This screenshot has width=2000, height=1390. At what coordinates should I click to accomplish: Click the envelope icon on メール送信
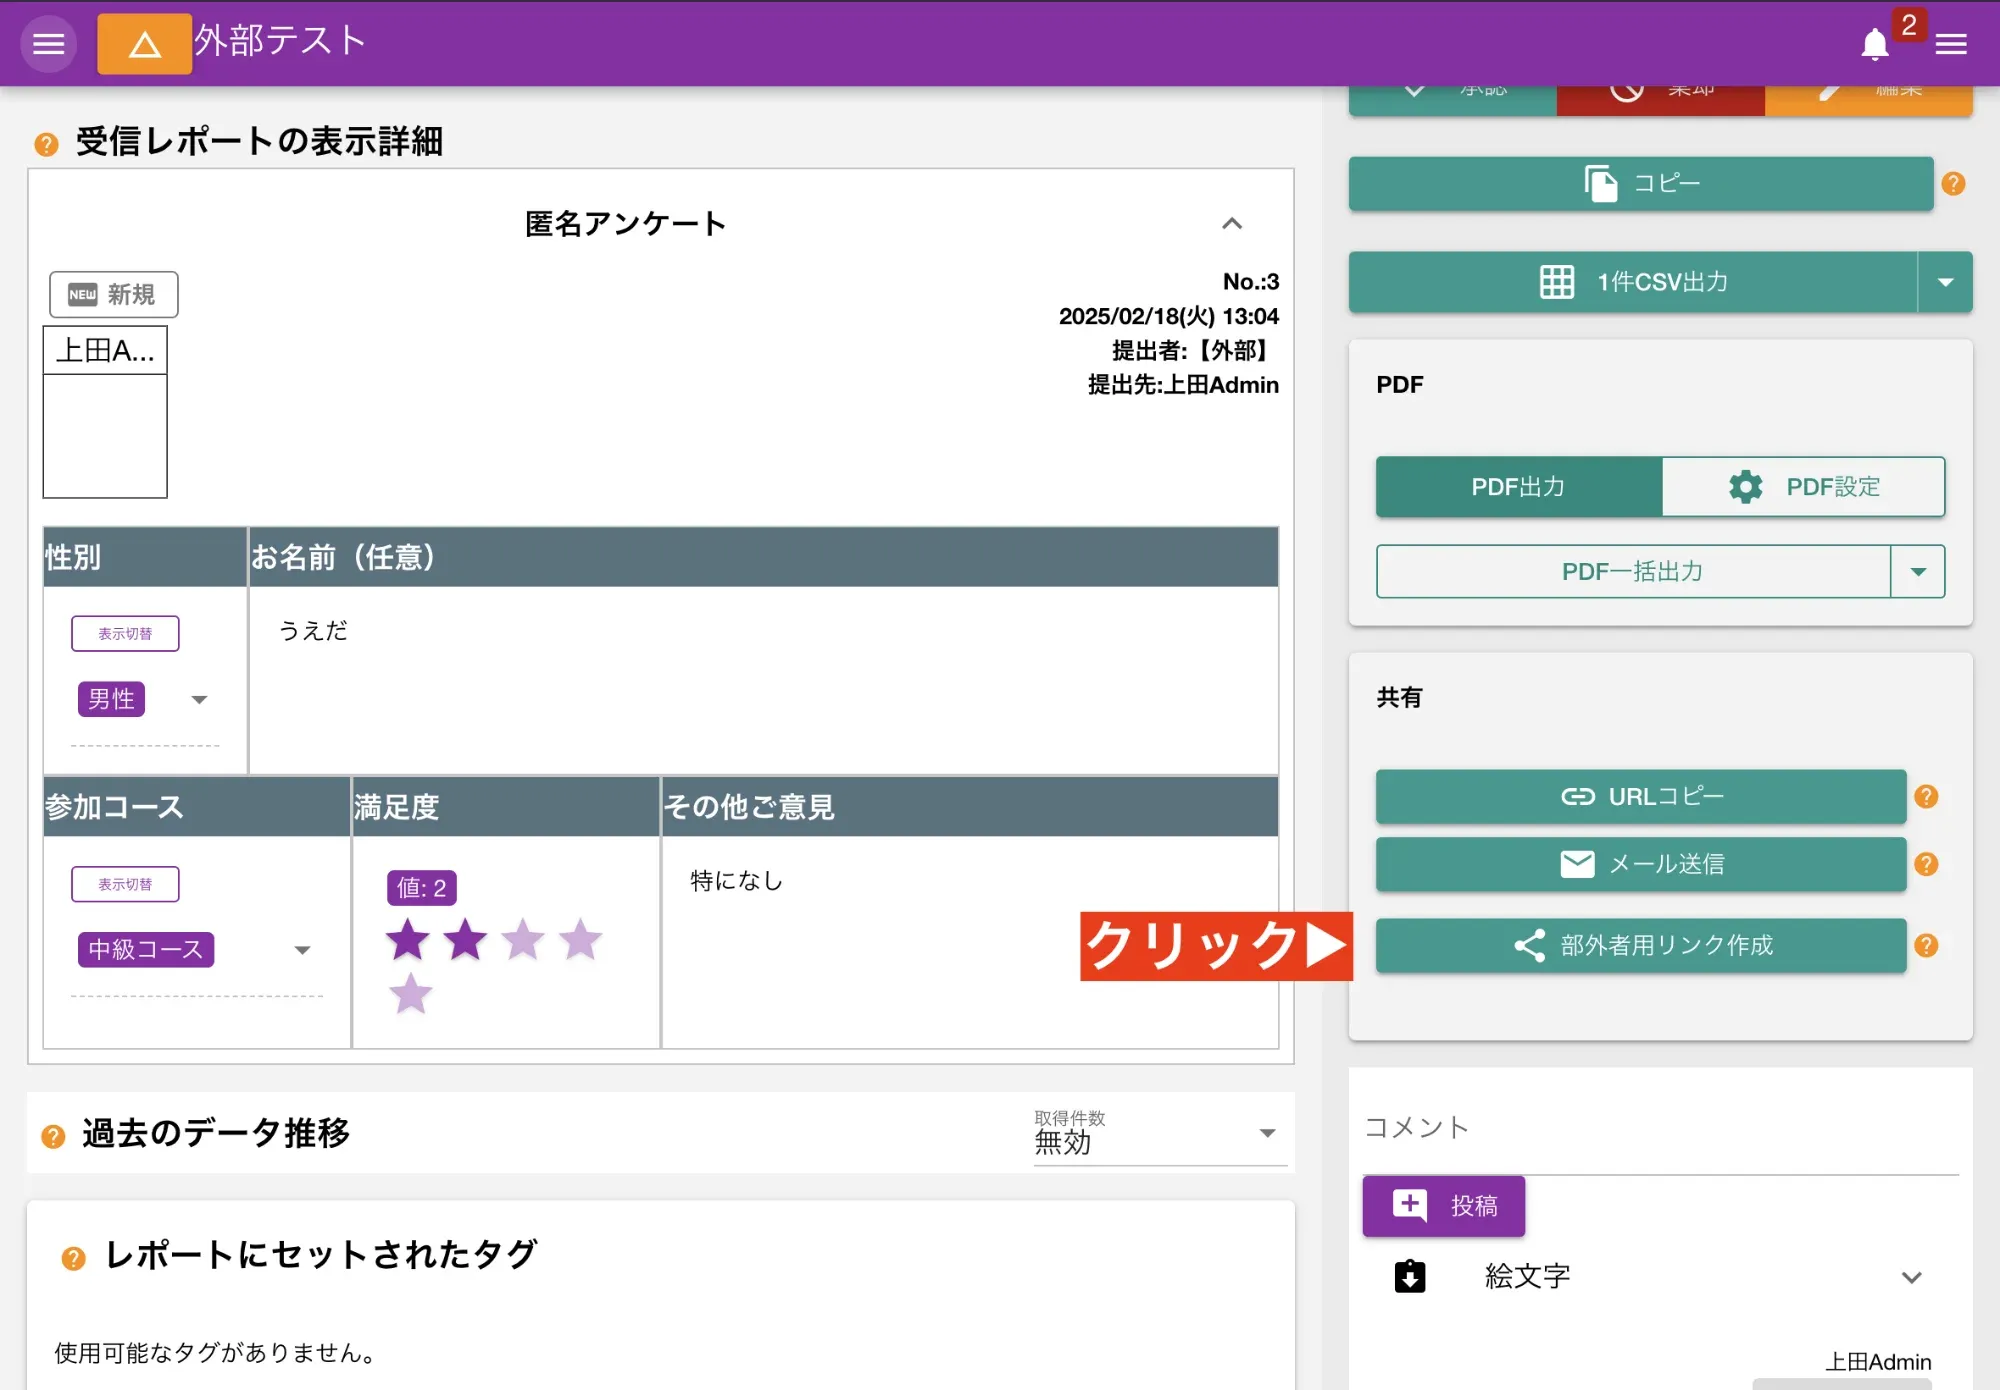click(1577, 864)
